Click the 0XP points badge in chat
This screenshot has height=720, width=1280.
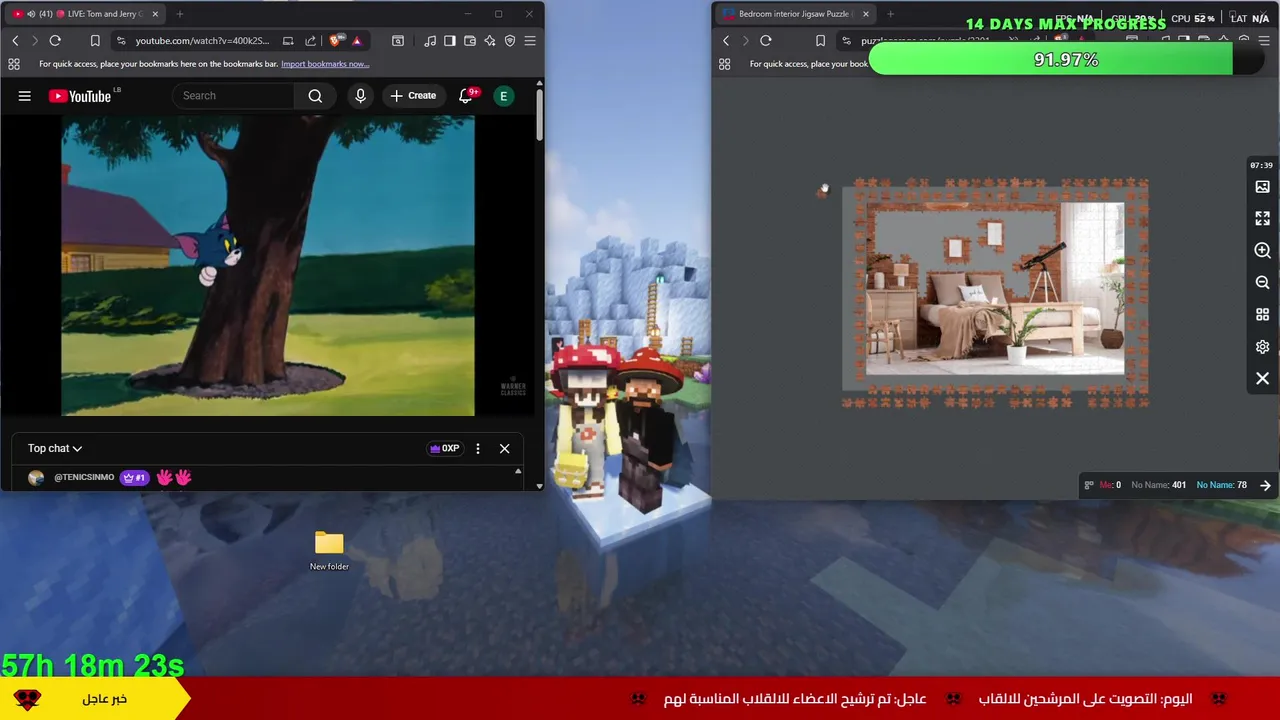444,448
